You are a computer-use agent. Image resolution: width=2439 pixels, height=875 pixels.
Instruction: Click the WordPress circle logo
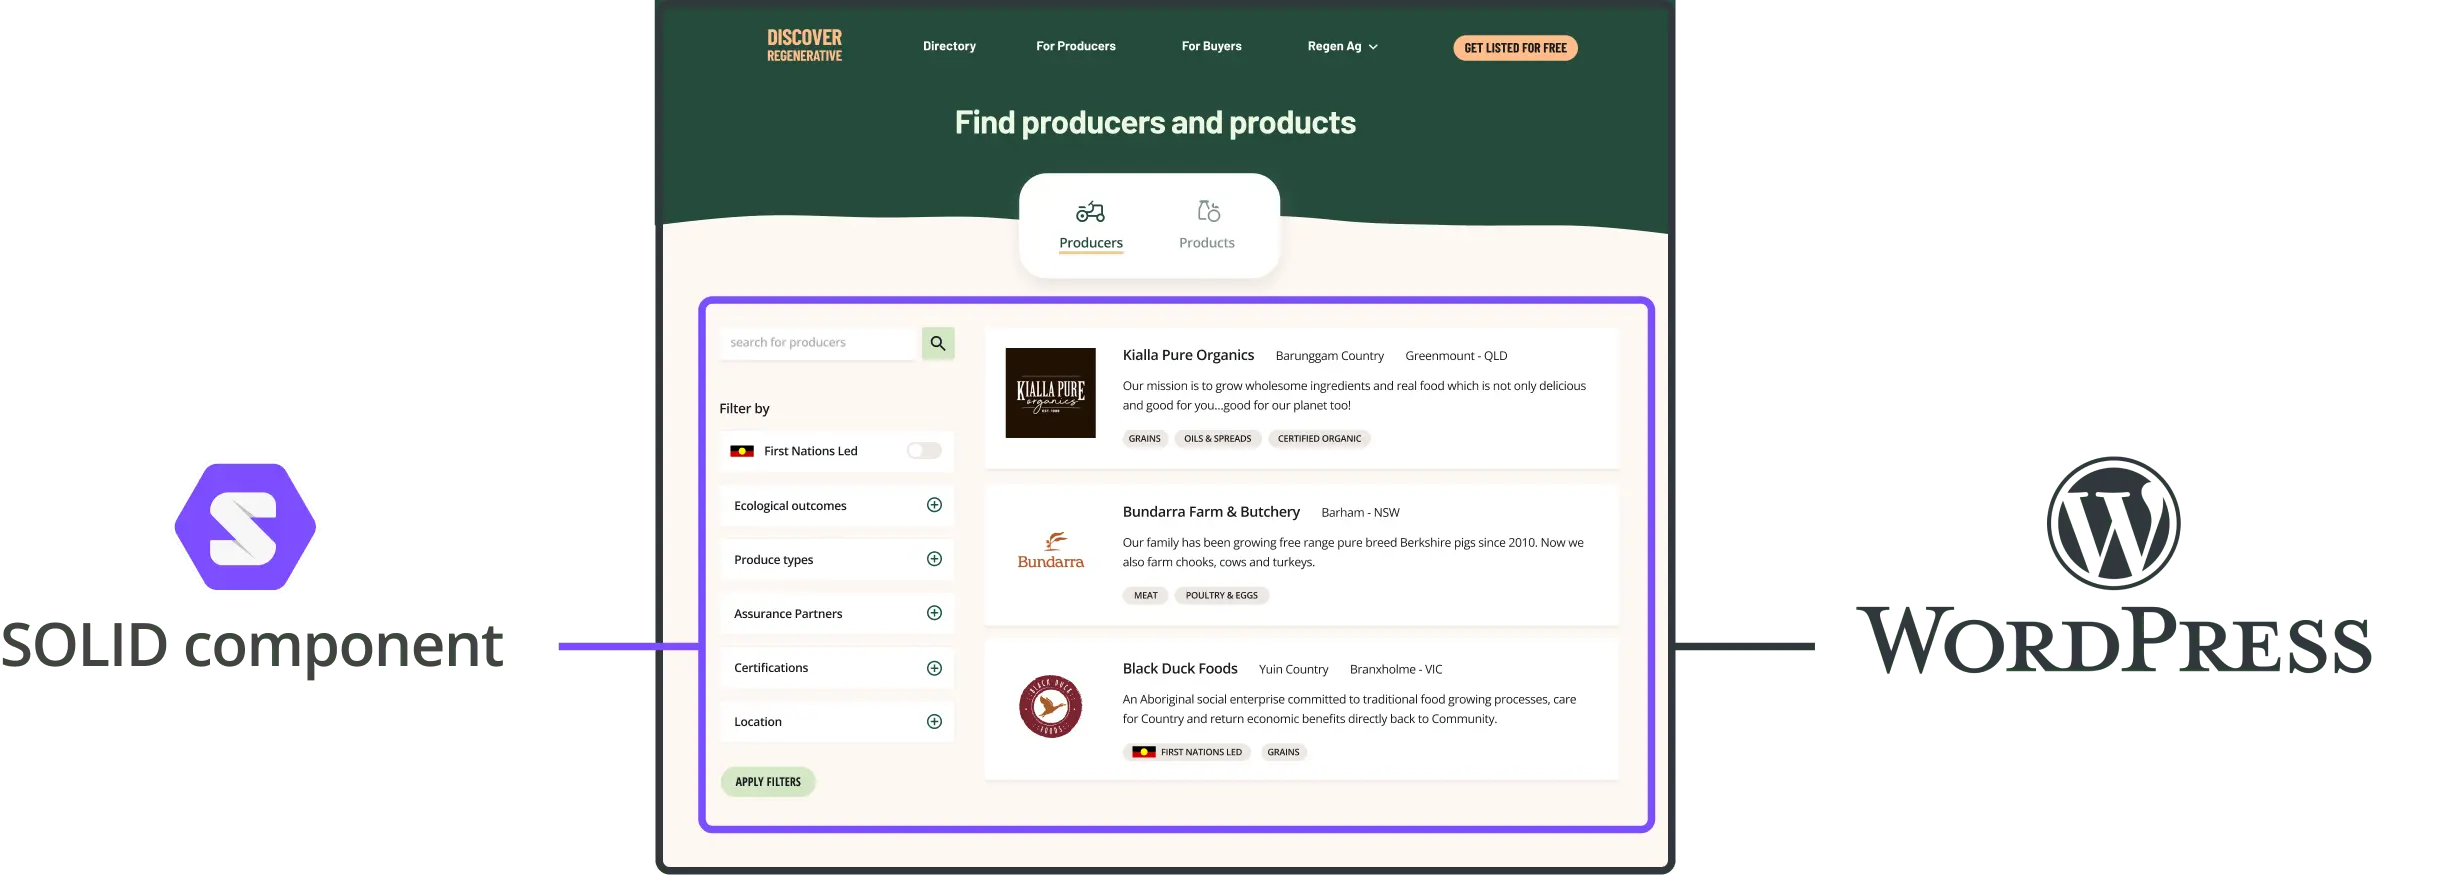pyautogui.click(x=2113, y=523)
